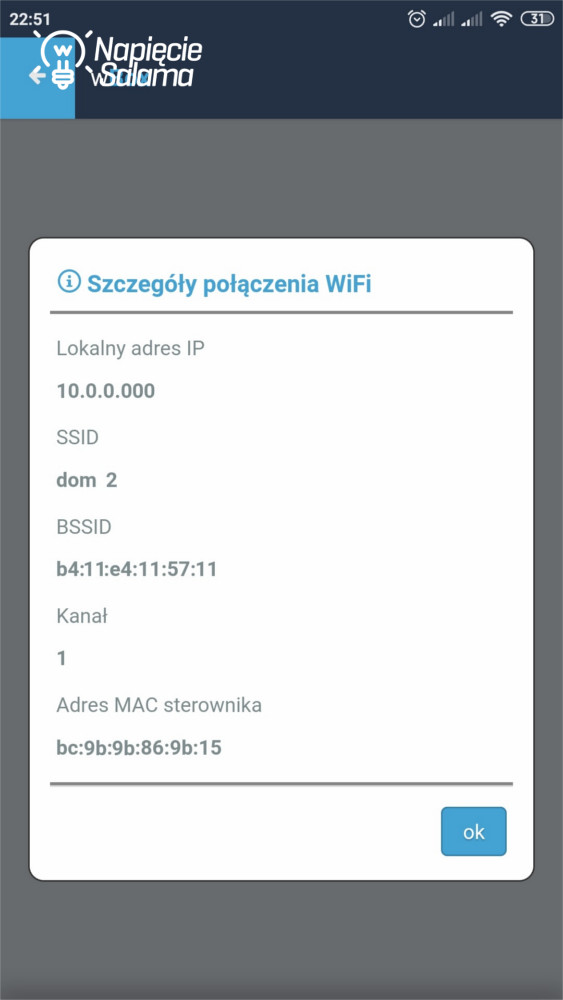Tap the info circle icon
Image resolution: width=563 pixels, height=1000 pixels.
(x=67, y=280)
